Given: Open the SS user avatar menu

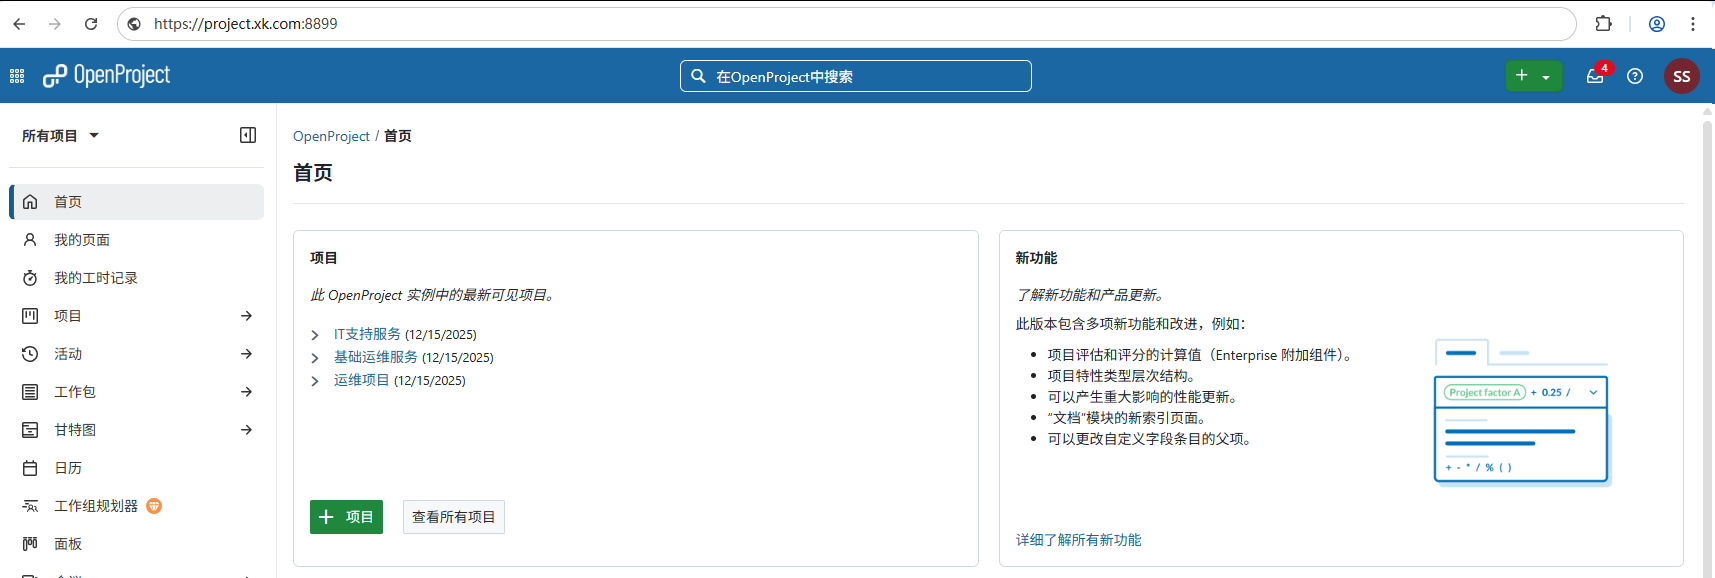Looking at the screenshot, I should click(x=1682, y=76).
